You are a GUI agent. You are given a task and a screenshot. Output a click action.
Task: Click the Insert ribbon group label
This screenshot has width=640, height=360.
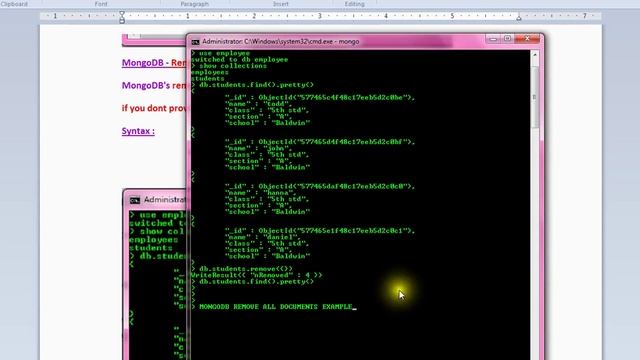[x=280, y=4]
